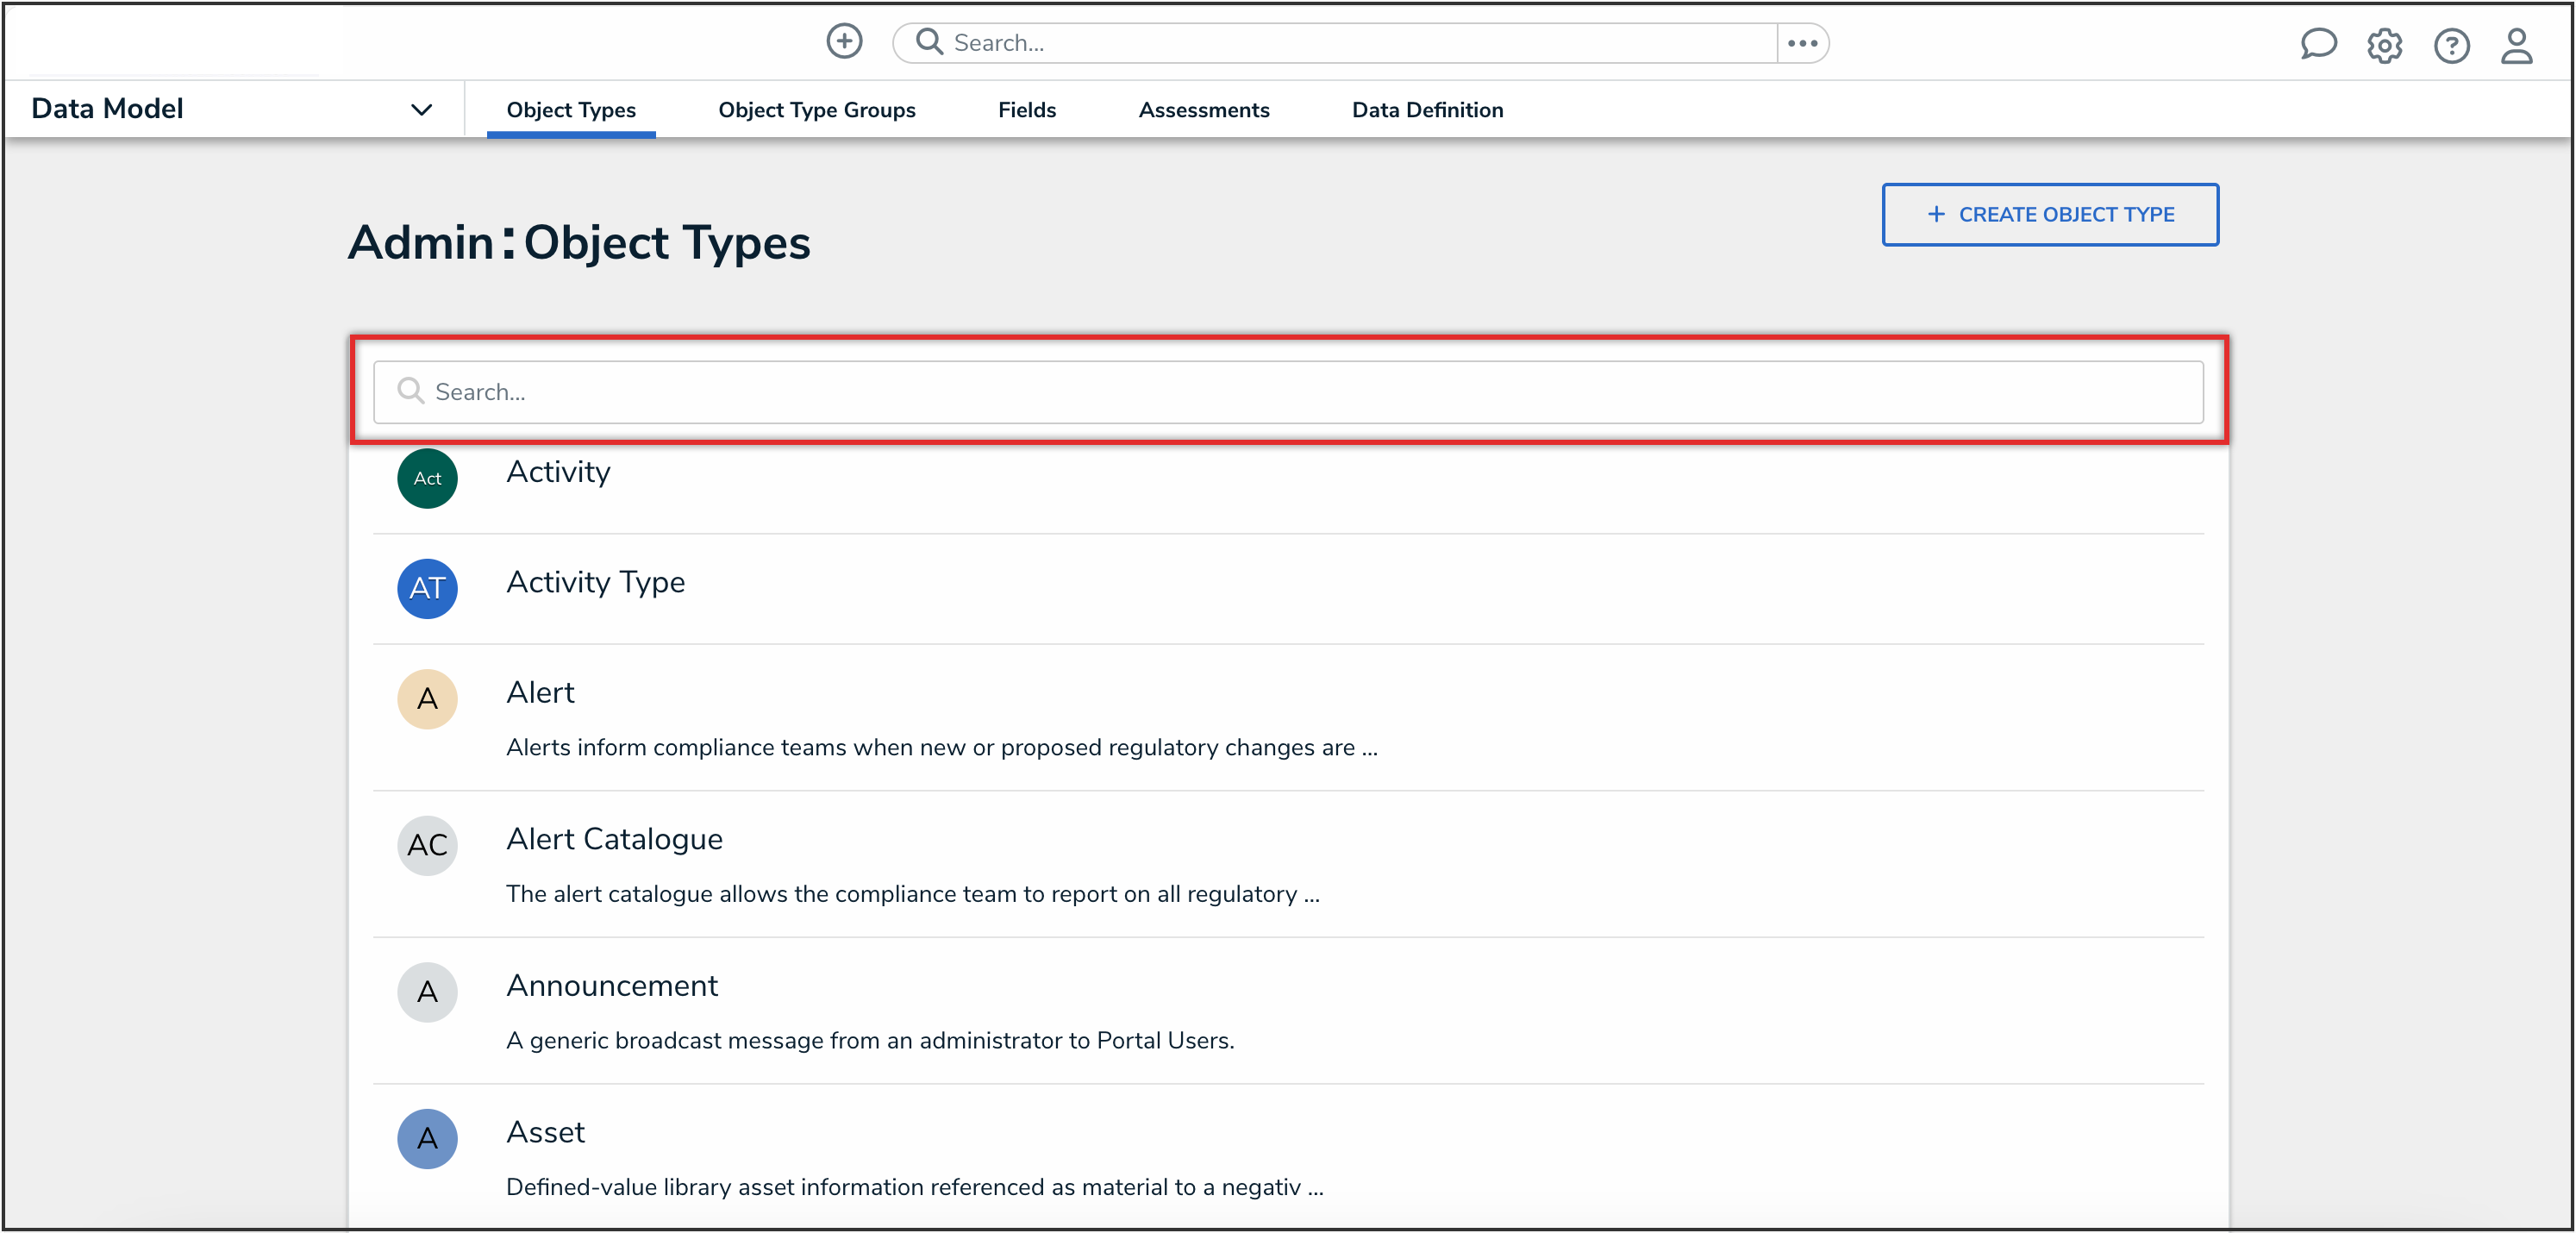Viewport: 2576px width, 1233px height.
Task: Click the AC Alert Catalogue avatar
Action: coord(427,845)
